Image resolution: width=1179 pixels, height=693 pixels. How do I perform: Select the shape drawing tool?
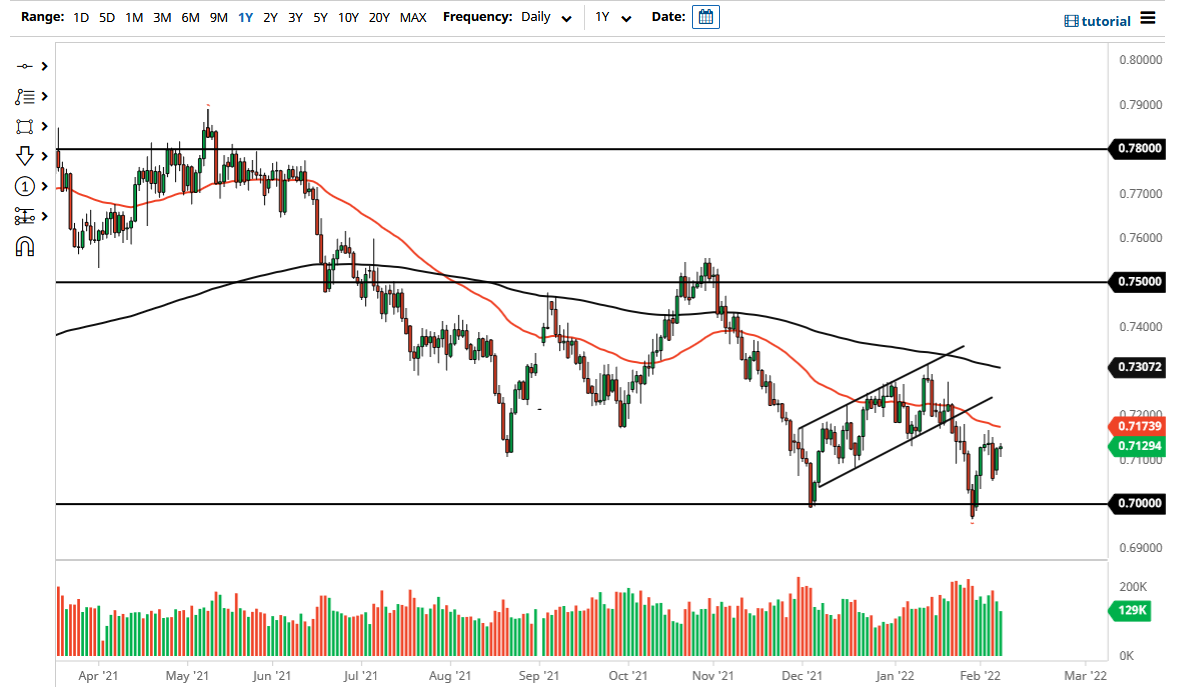pos(25,126)
